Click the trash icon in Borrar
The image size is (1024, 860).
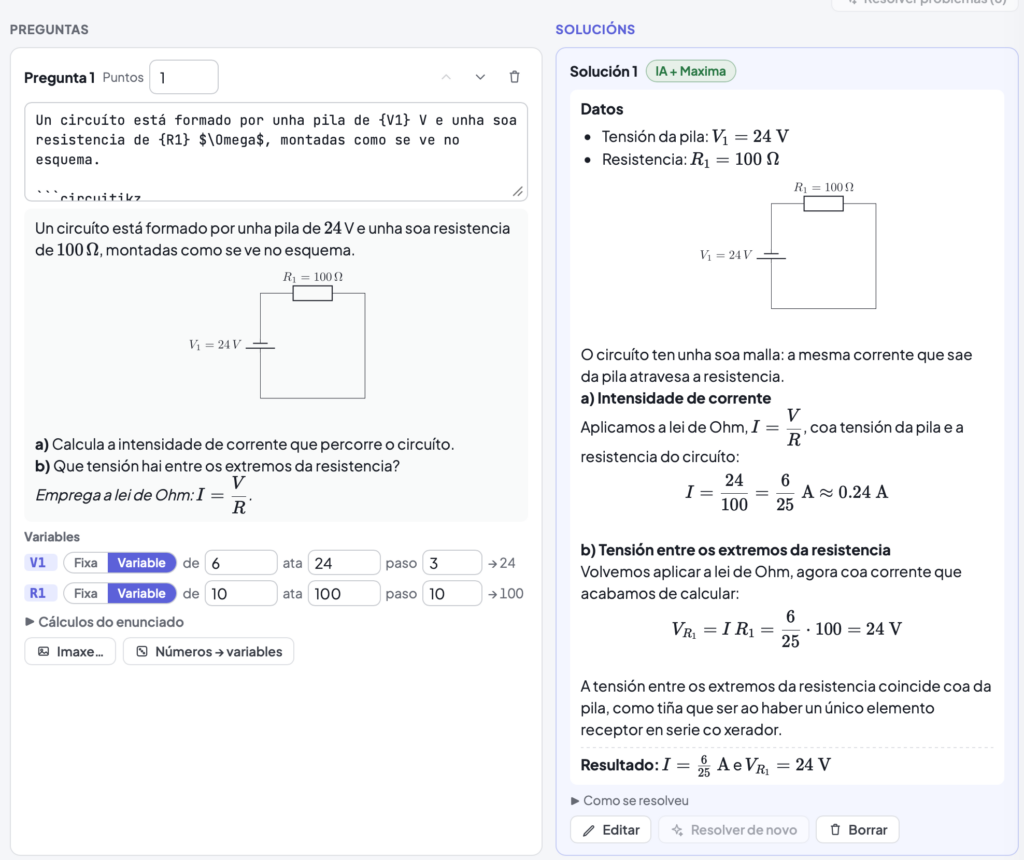coord(835,830)
